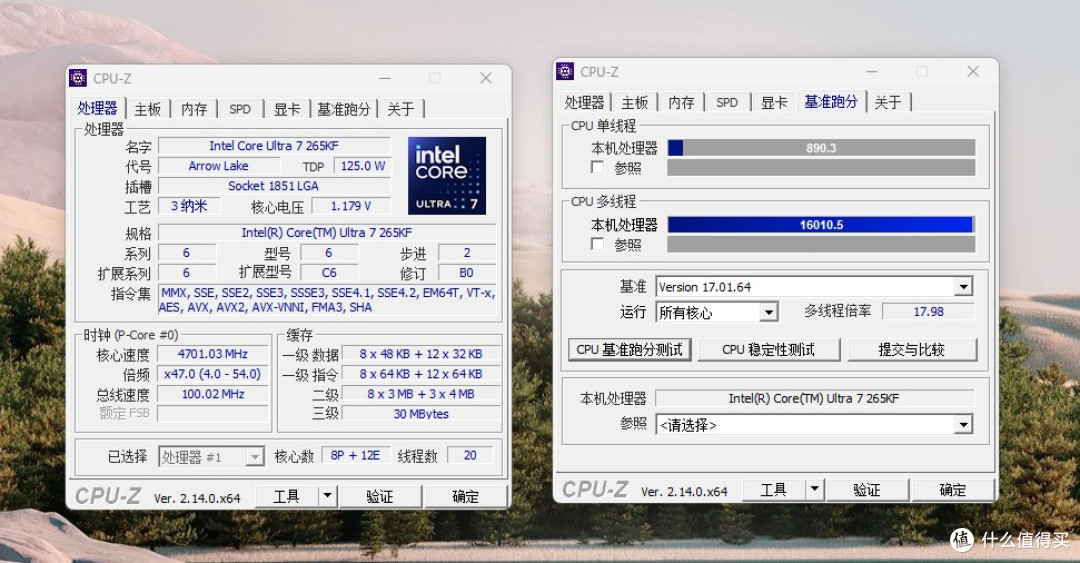Open the 参照 <请选择> dropdown

tap(963, 424)
